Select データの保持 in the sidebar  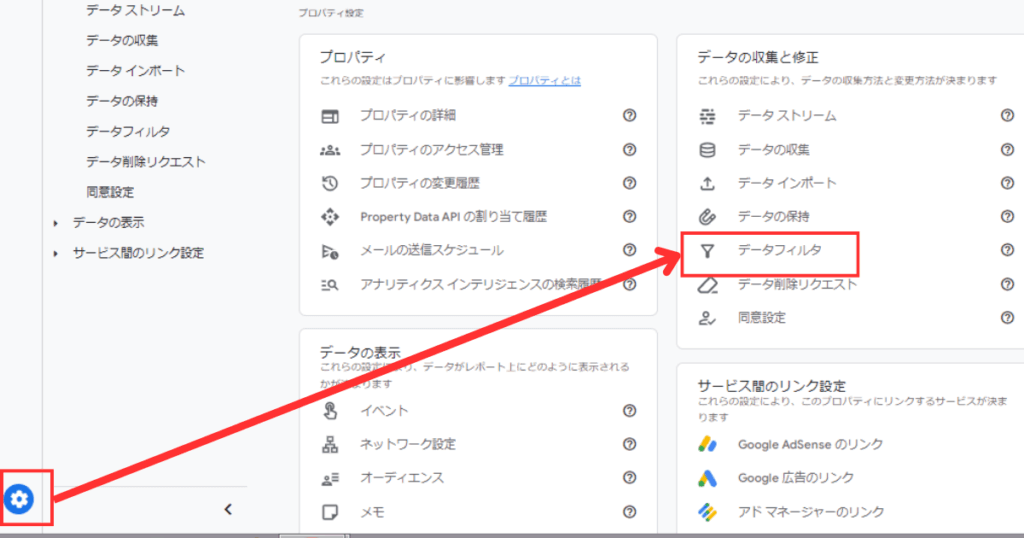(x=122, y=101)
